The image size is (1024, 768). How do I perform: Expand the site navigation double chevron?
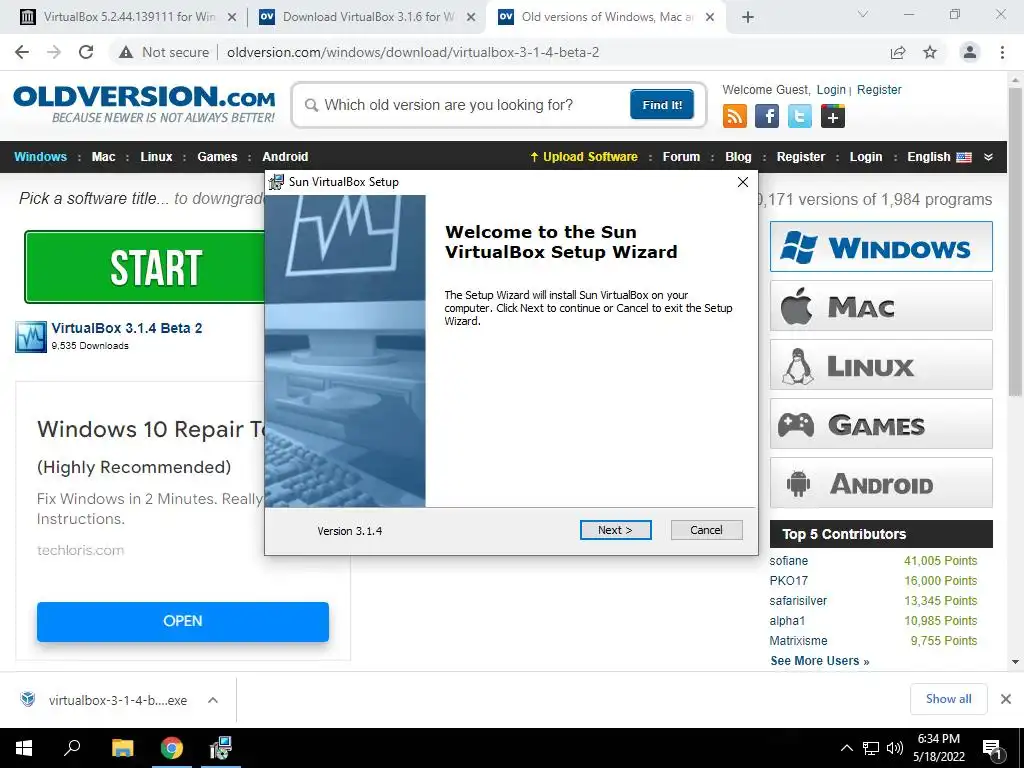click(988, 157)
